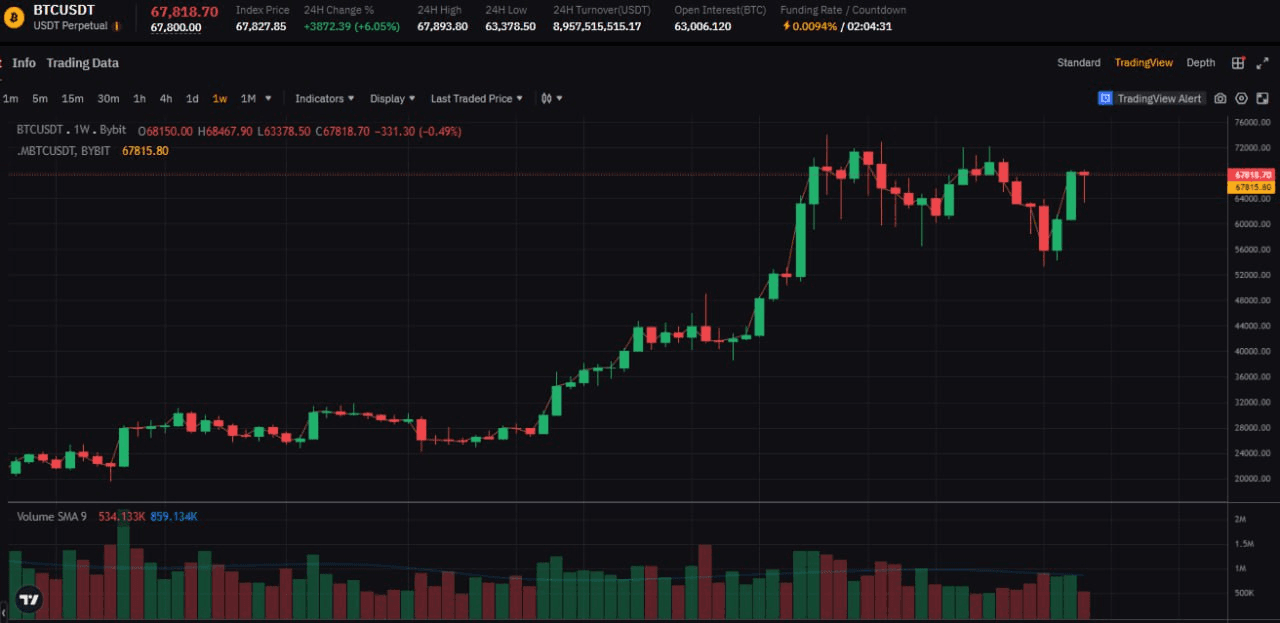
Task: Select the TradingView chart view
Action: pos(1144,63)
